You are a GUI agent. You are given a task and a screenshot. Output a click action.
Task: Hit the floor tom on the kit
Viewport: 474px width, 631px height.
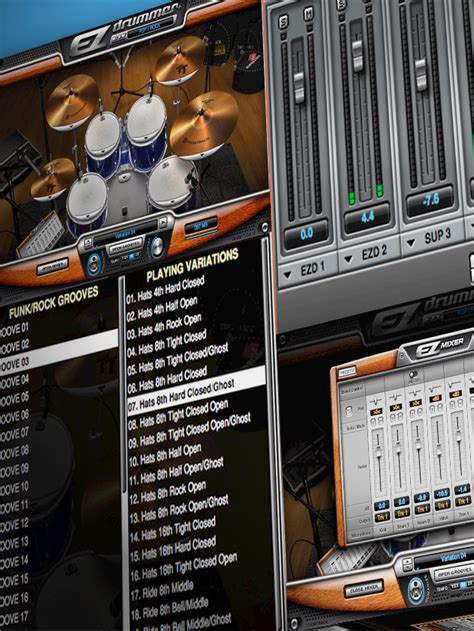tap(171, 183)
